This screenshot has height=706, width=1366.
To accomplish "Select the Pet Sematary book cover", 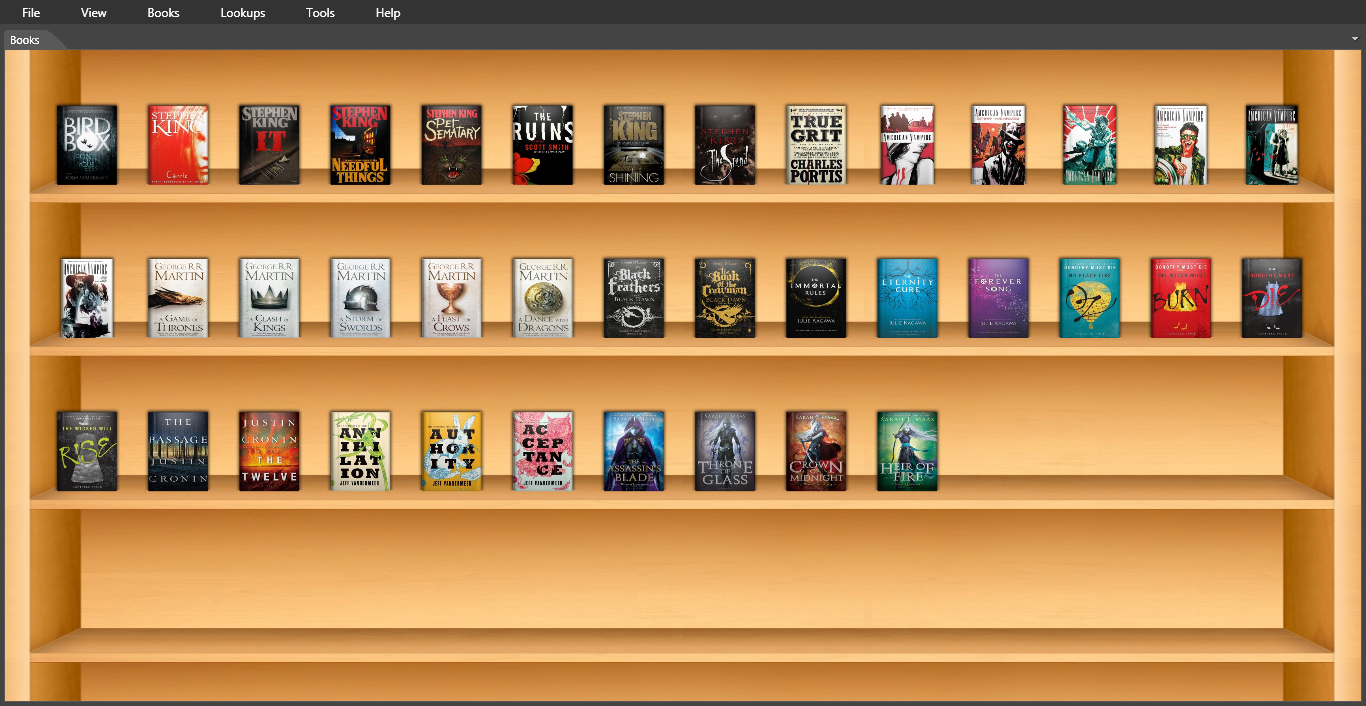I will tap(451, 145).
